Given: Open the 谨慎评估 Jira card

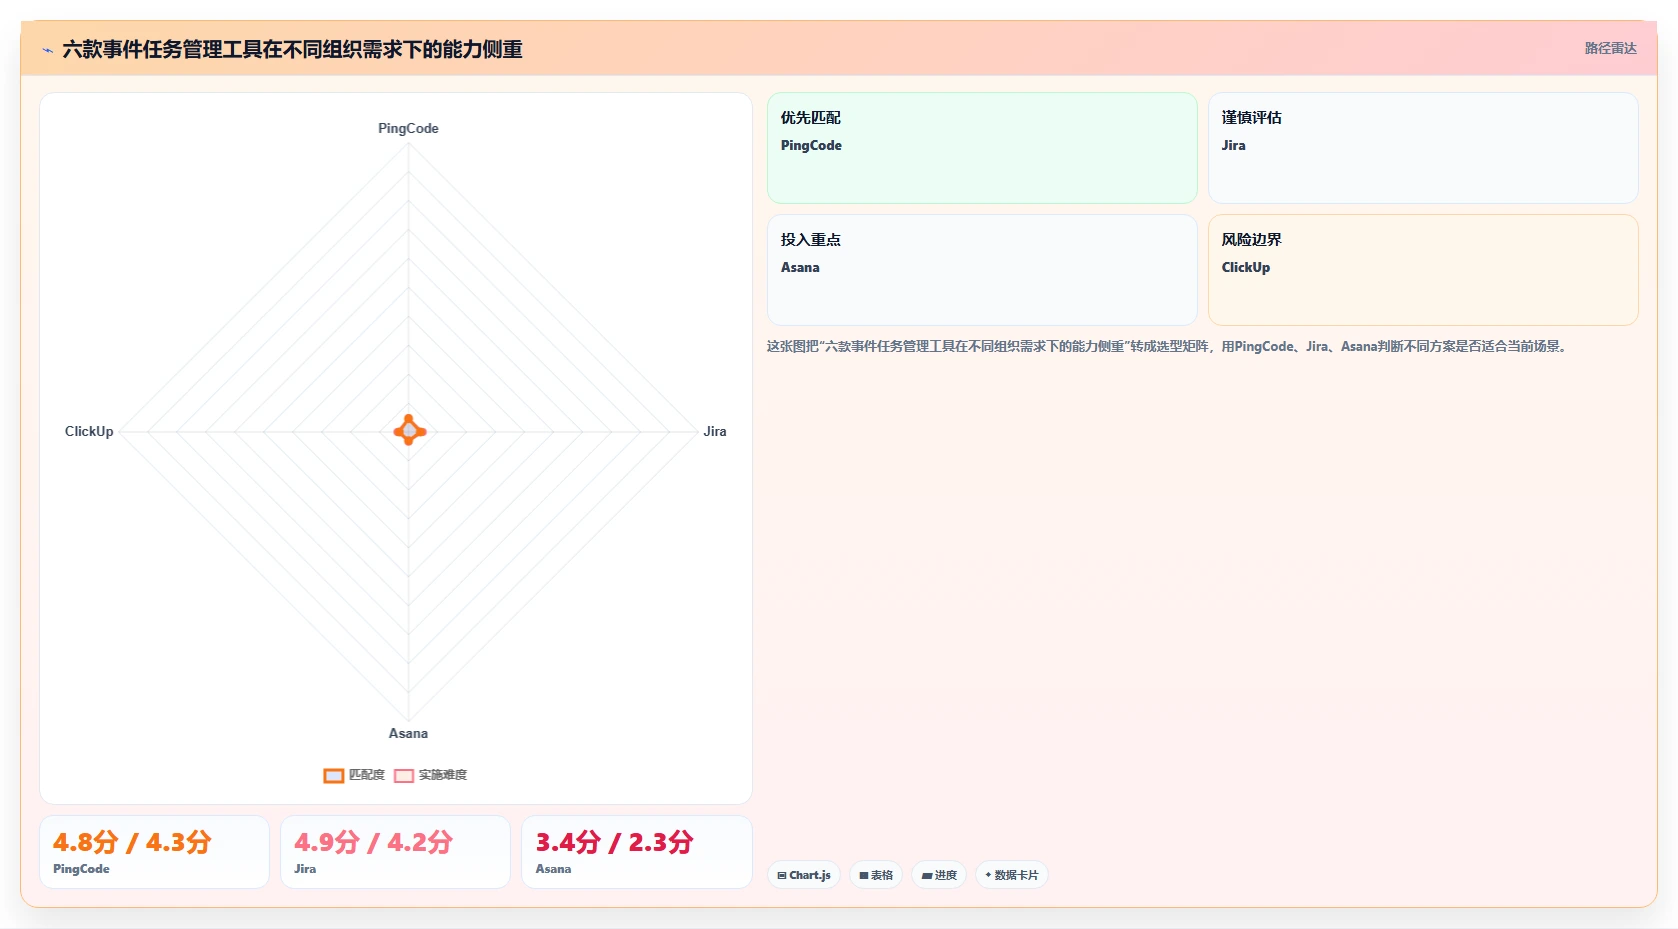Looking at the screenshot, I should click(x=1423, y=148).
